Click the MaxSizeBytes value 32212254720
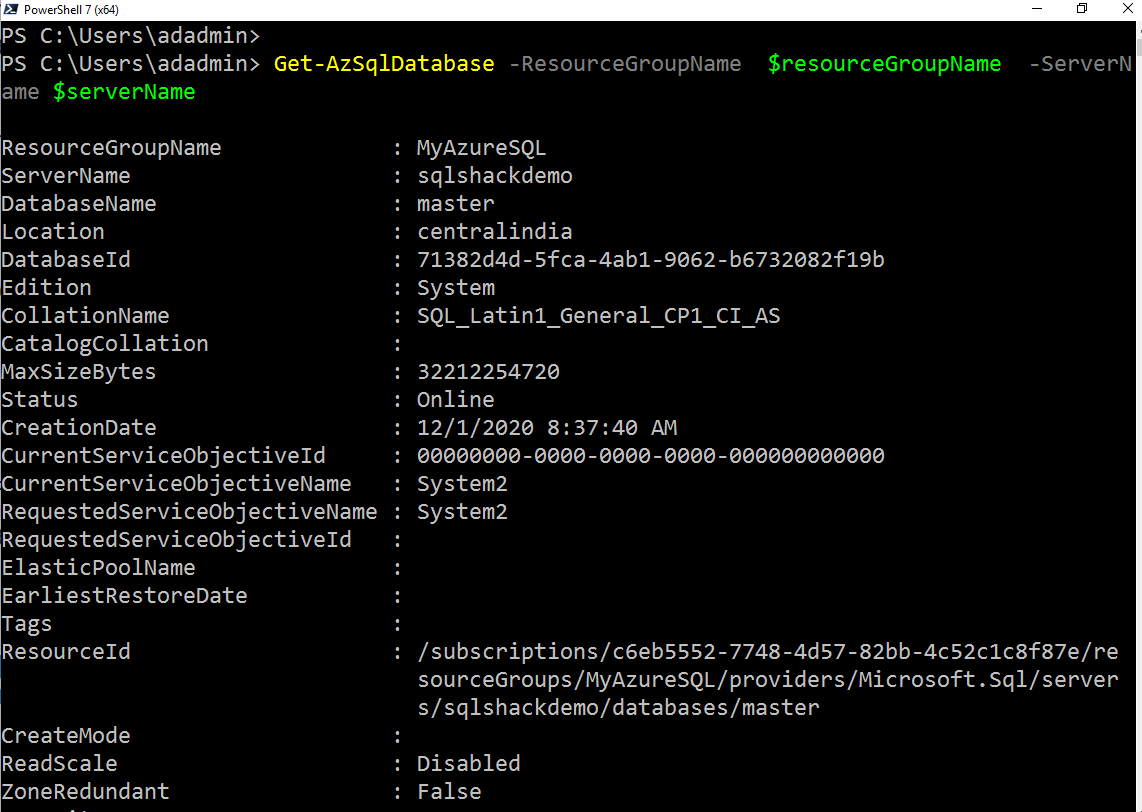This screenshot has width=1142, height=812. click(488, 372)
